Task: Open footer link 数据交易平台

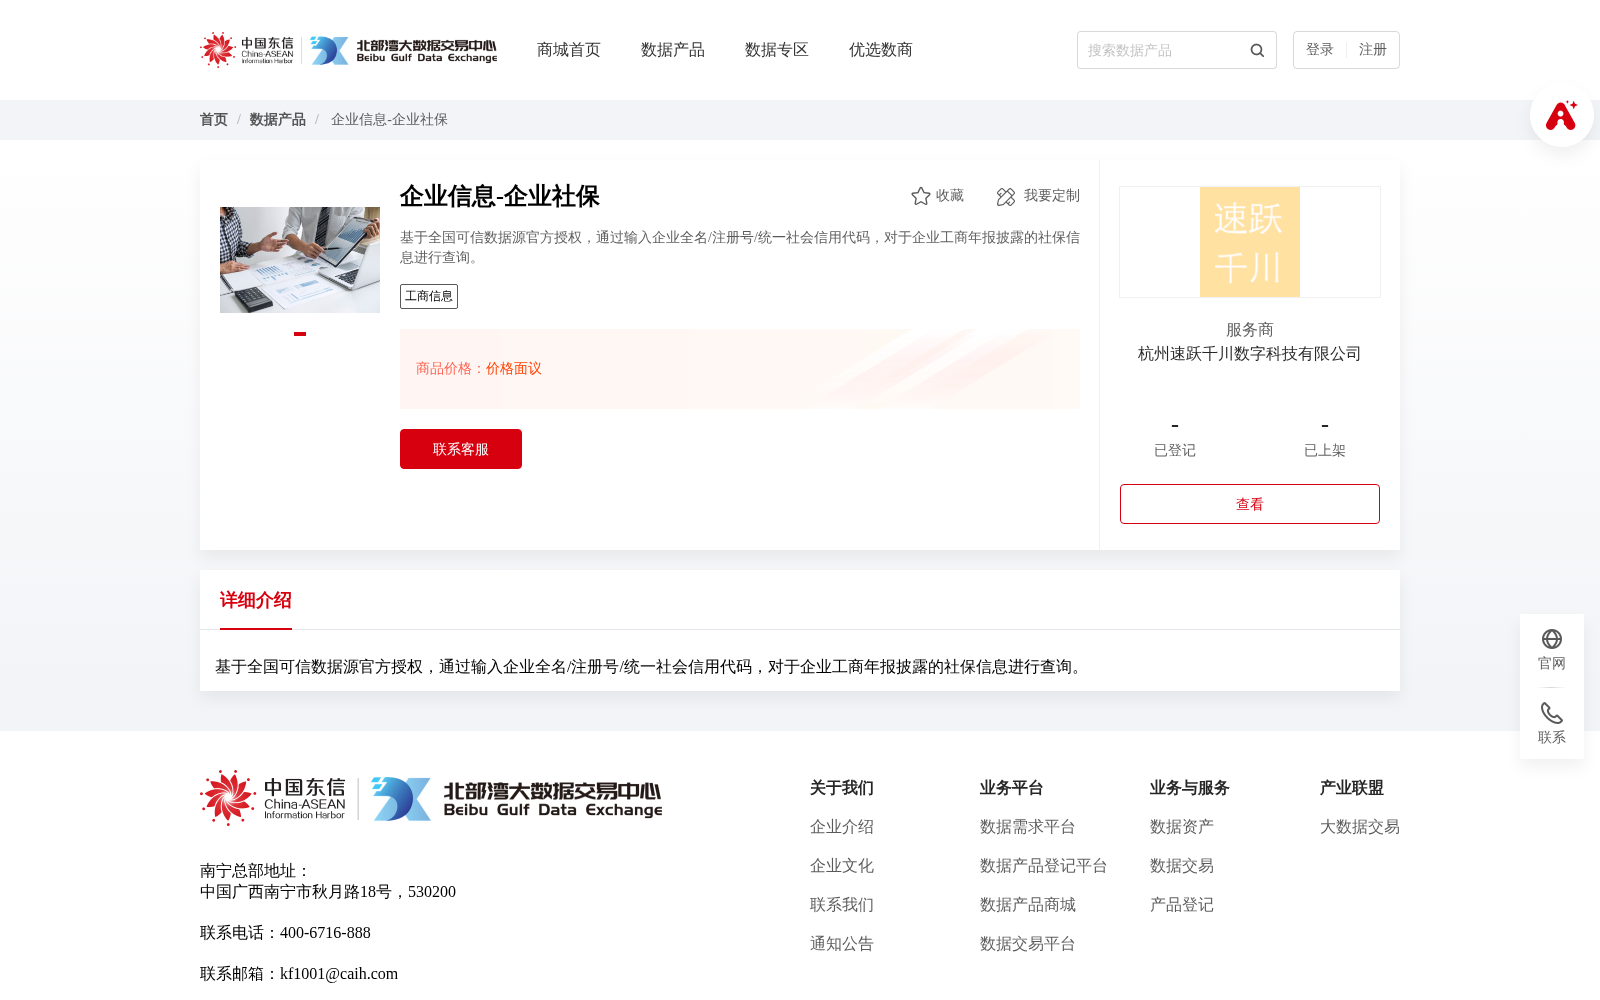Action: pyautogui.click(x=1028, y=944)
